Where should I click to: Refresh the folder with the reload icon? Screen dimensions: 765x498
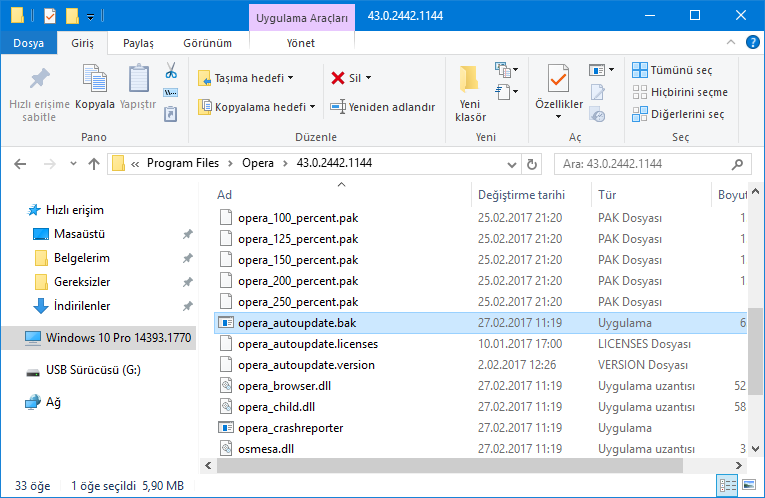pos(533,164)
